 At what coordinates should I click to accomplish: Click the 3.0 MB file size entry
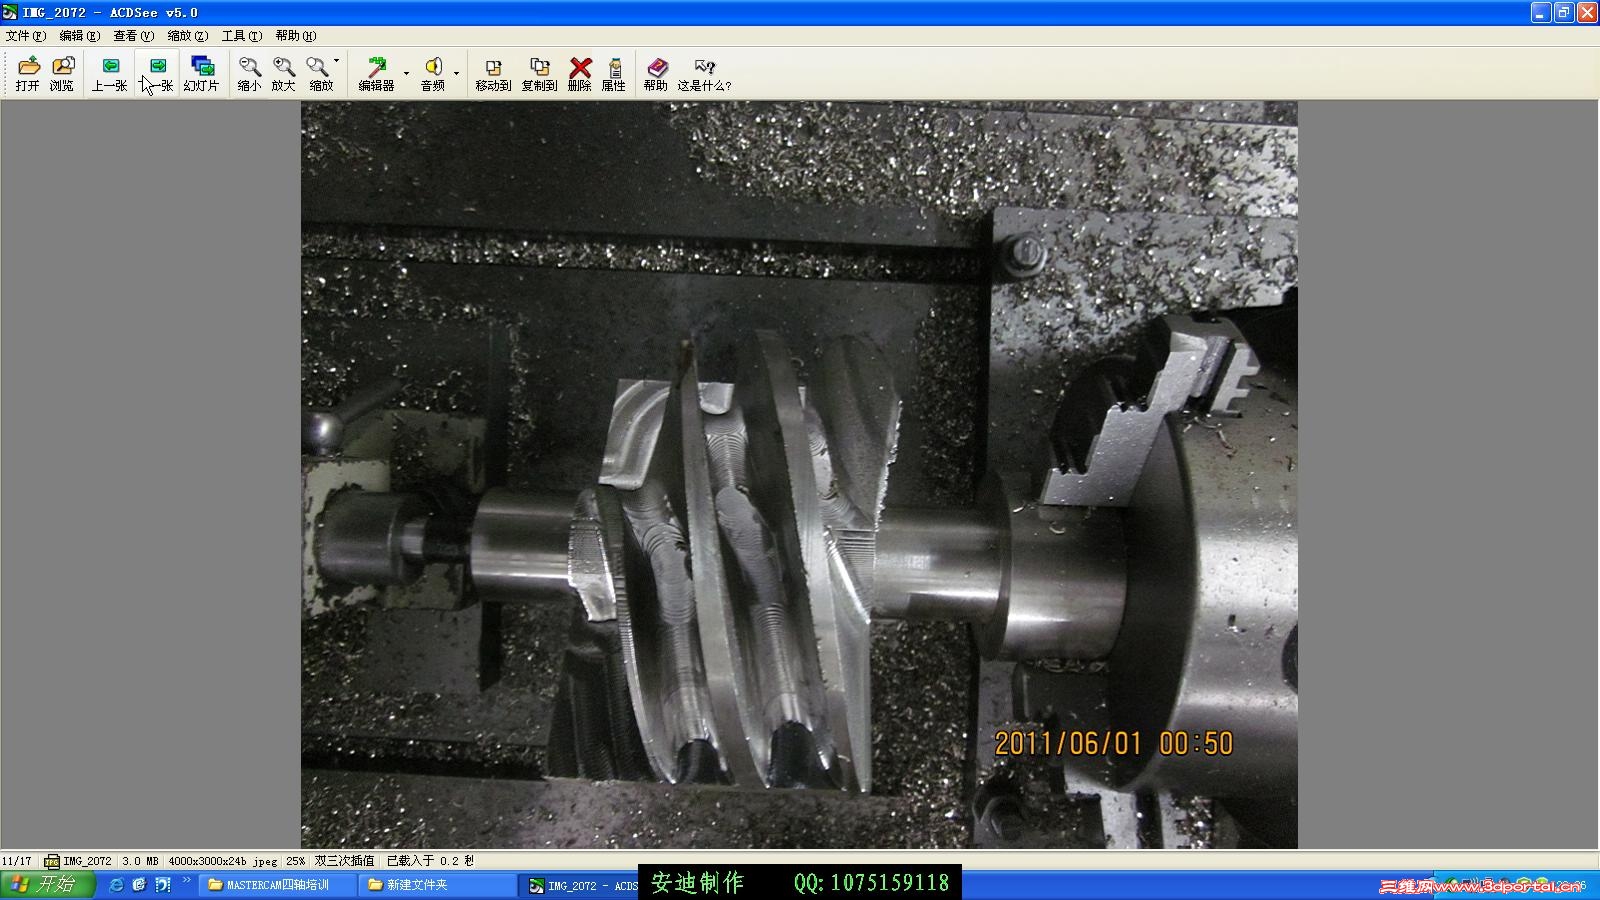[140, 861]
